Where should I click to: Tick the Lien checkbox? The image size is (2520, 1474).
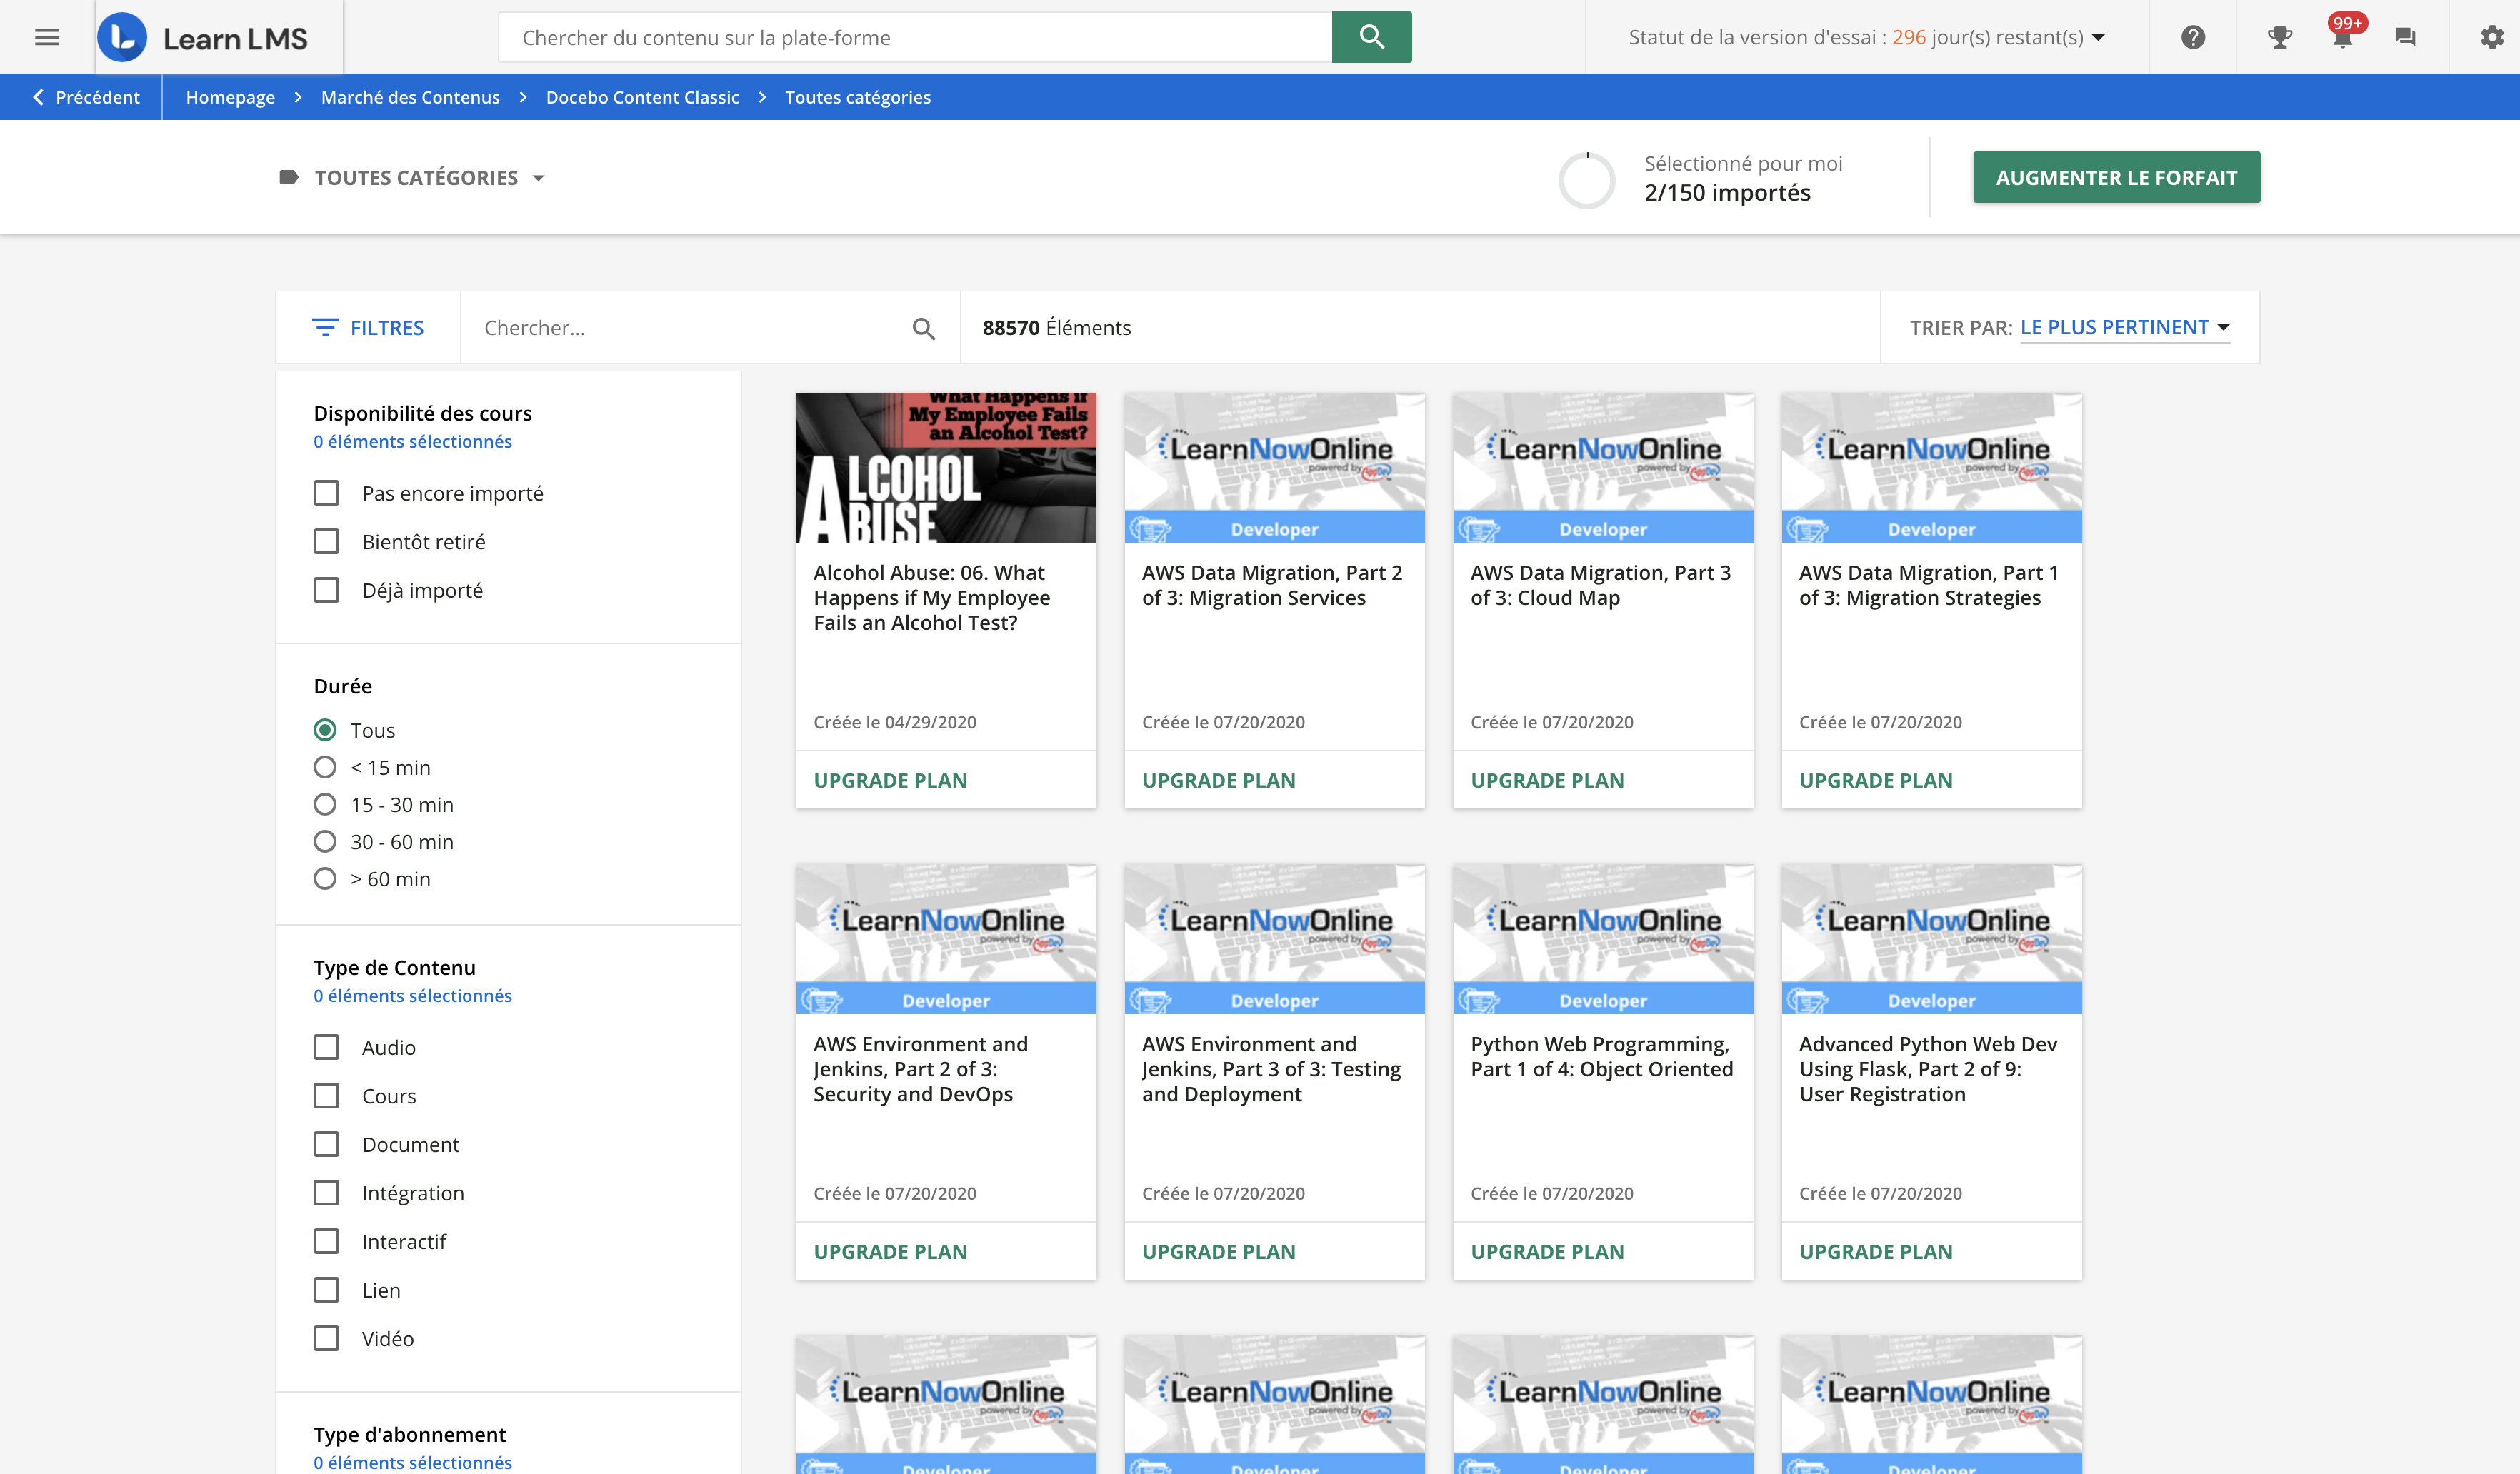click(x=326, y=1290)
